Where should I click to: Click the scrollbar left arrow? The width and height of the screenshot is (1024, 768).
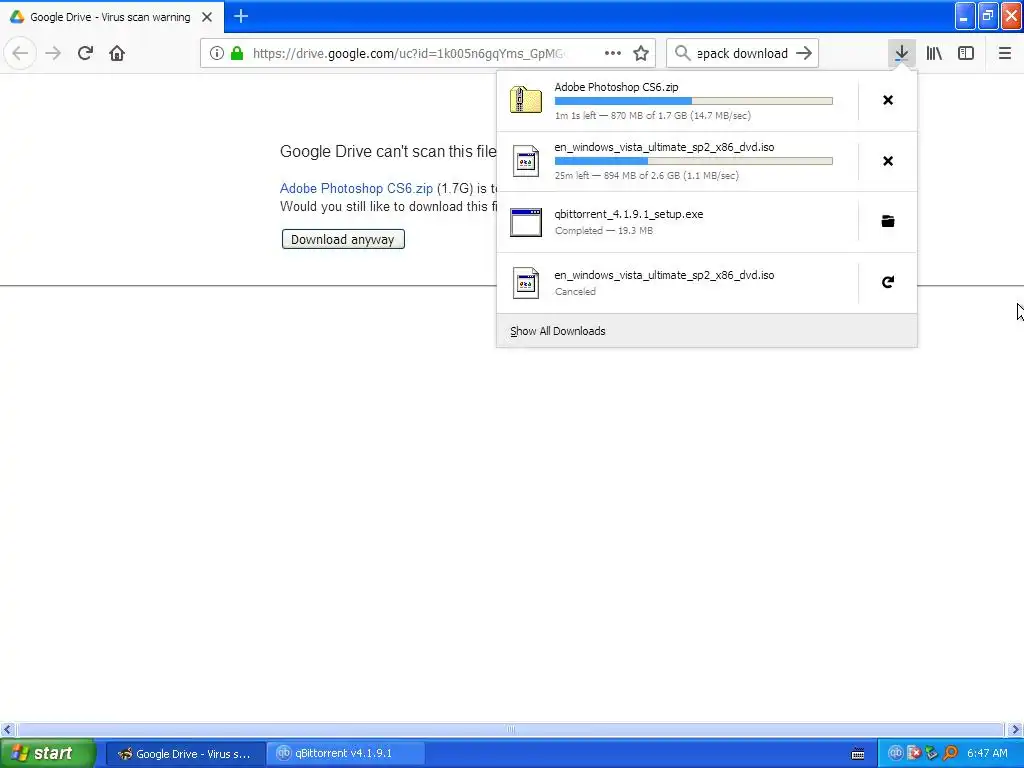tap(7, 729)
